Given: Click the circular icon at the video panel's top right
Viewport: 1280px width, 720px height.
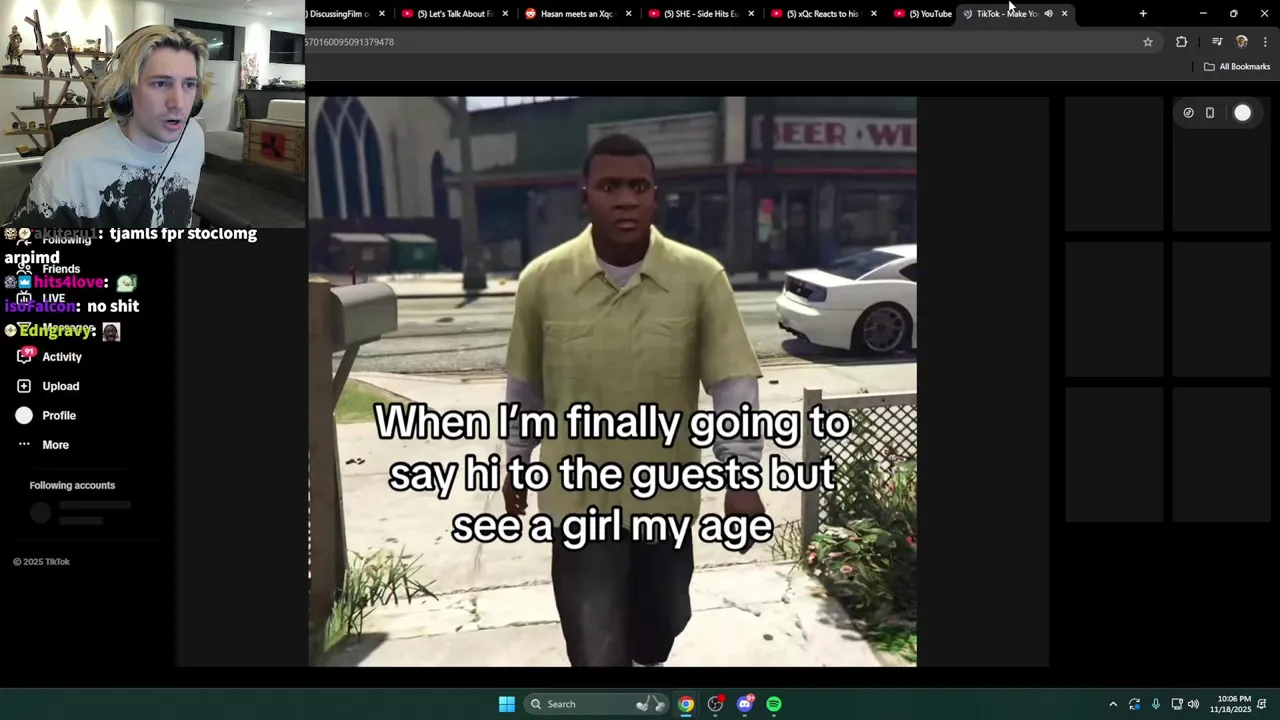Looking at the screenshot, I should coord(1188,113).
